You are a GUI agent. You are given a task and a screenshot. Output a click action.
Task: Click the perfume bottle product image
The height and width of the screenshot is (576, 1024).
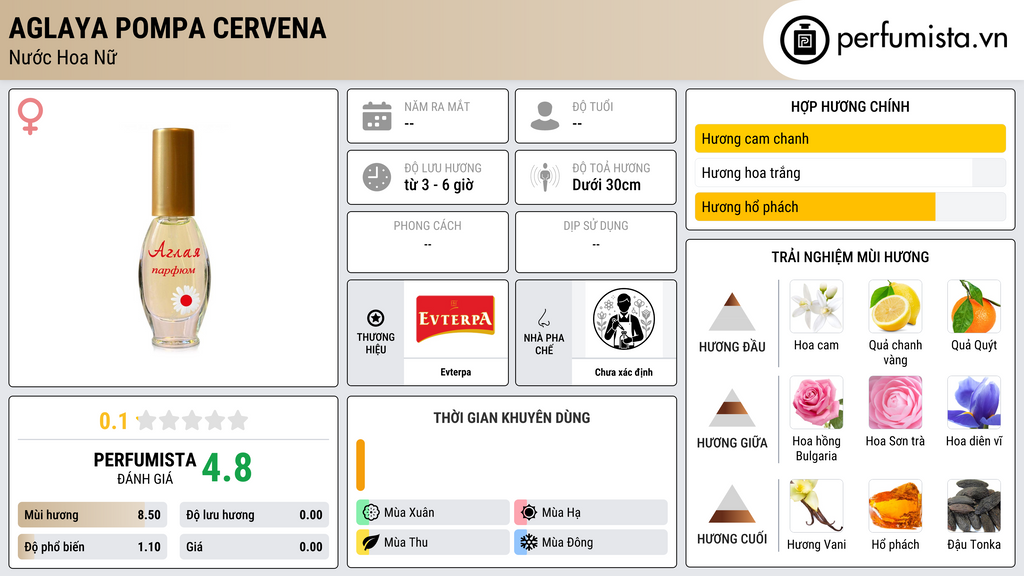(173, 238)
